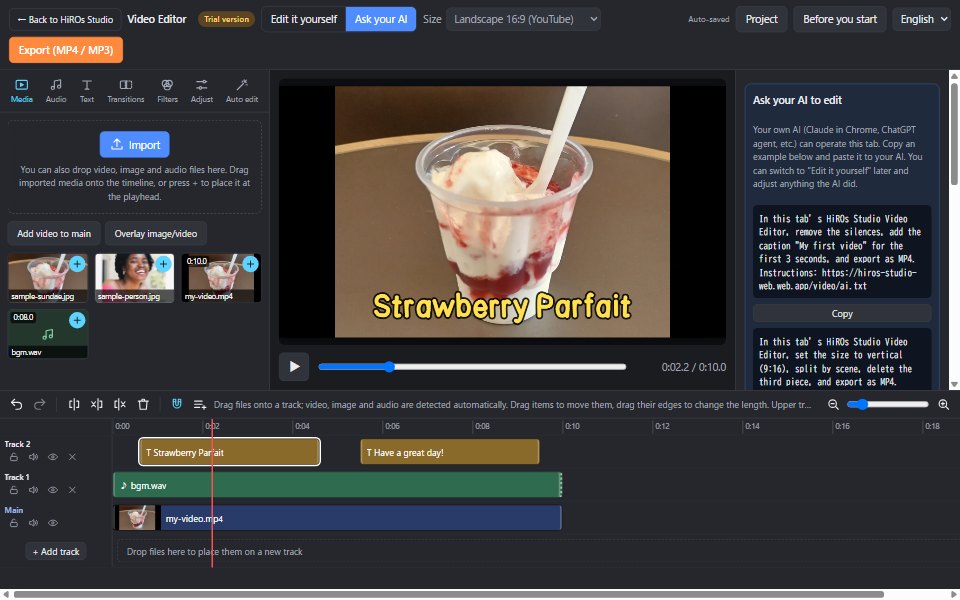This screenshot has width=960, height=600.
Task: Toggle the magnet snapping icon
Action: [x=176, y=404]
